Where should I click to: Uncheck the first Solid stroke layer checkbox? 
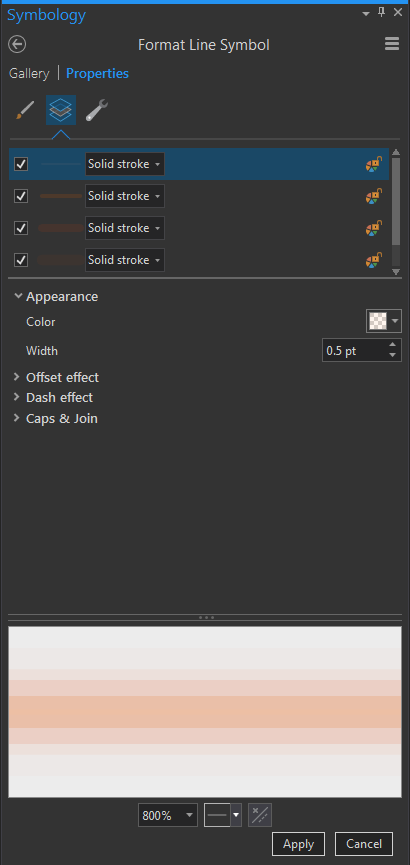(21, 164)
